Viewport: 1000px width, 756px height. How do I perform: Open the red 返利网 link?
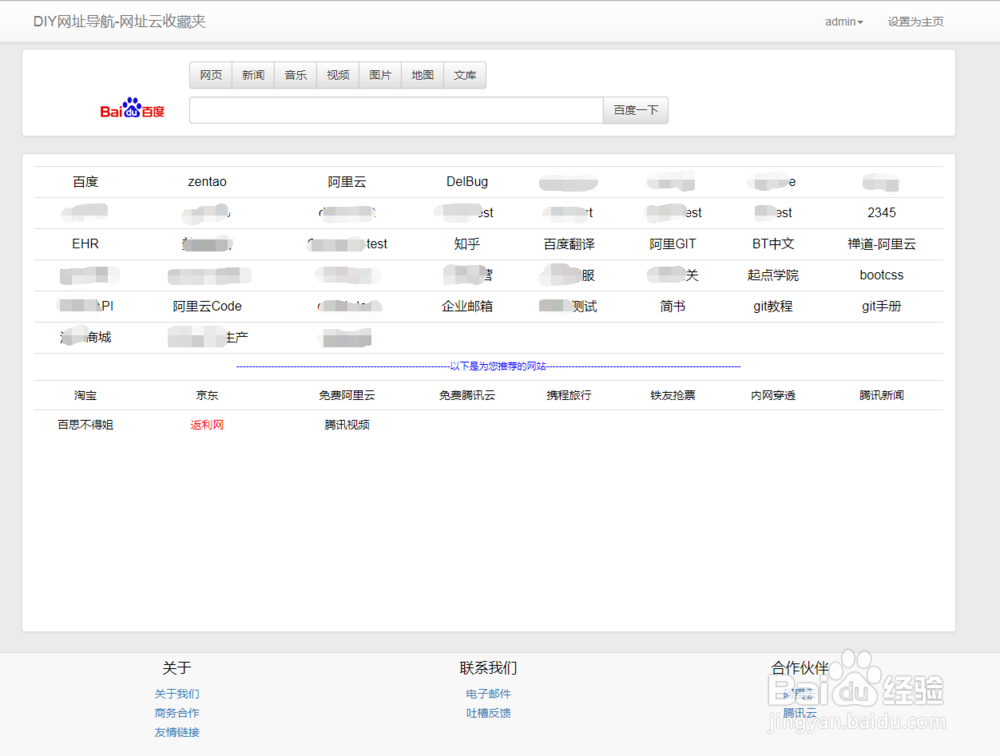click(x=207, y=425)
